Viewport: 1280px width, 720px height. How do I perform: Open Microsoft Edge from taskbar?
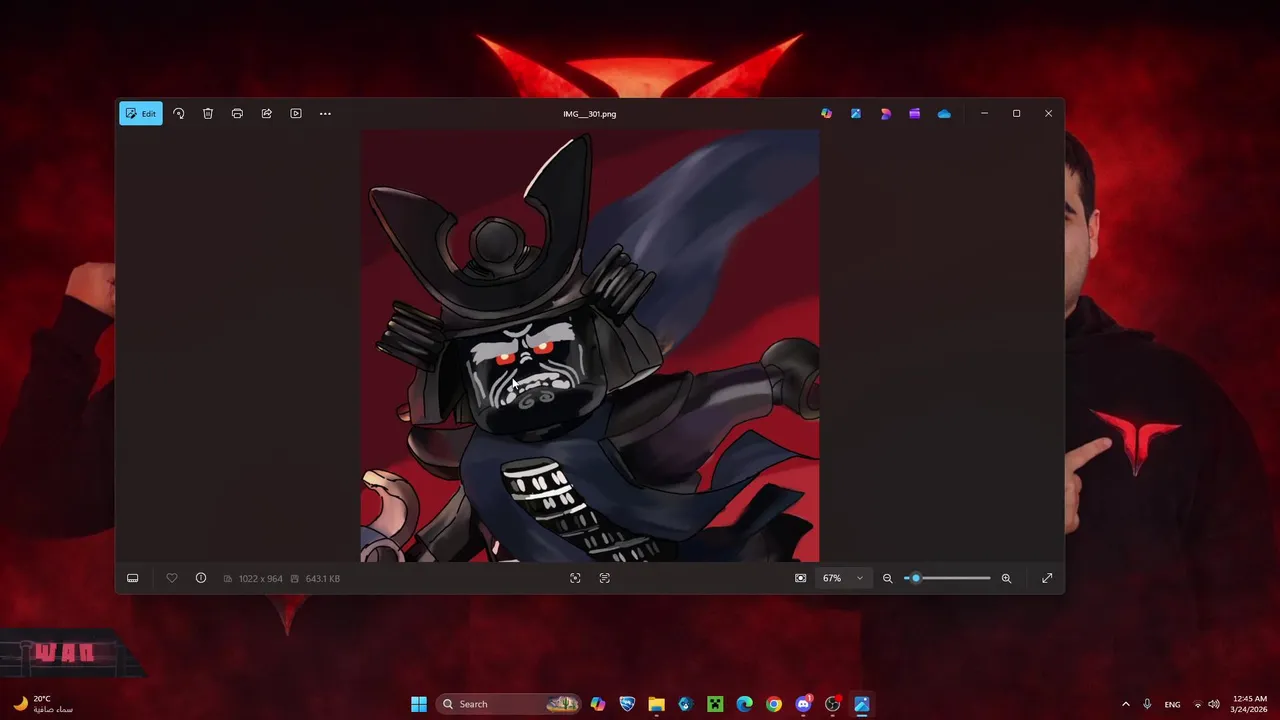click(x=744, y=704)
